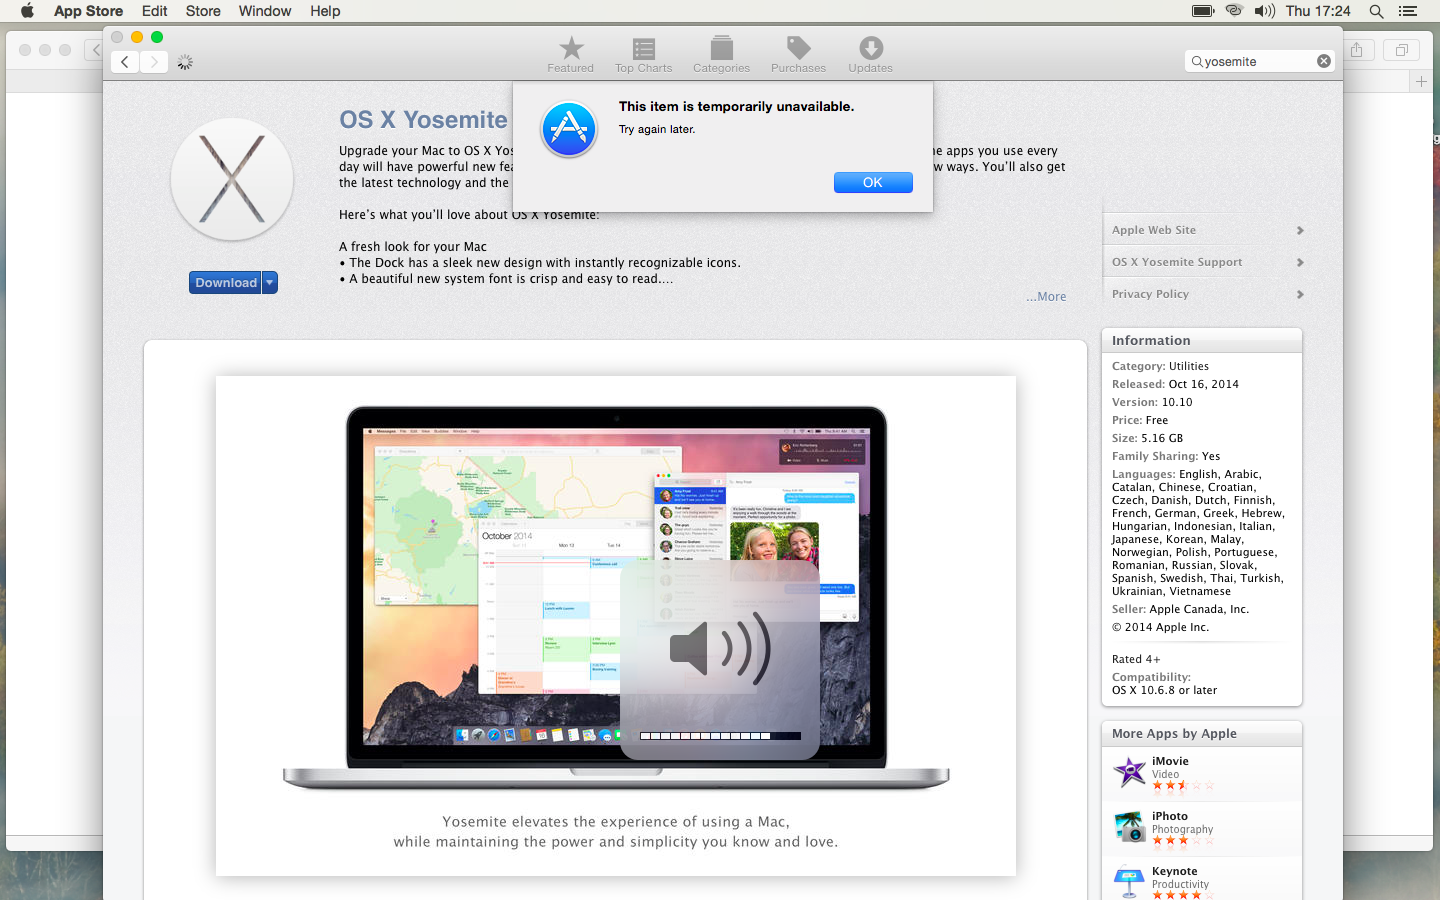Click the loading spinner in toolbar
Image resolution: width=1440 pixels, height=900 pixels.
click(x=185, y=62)
